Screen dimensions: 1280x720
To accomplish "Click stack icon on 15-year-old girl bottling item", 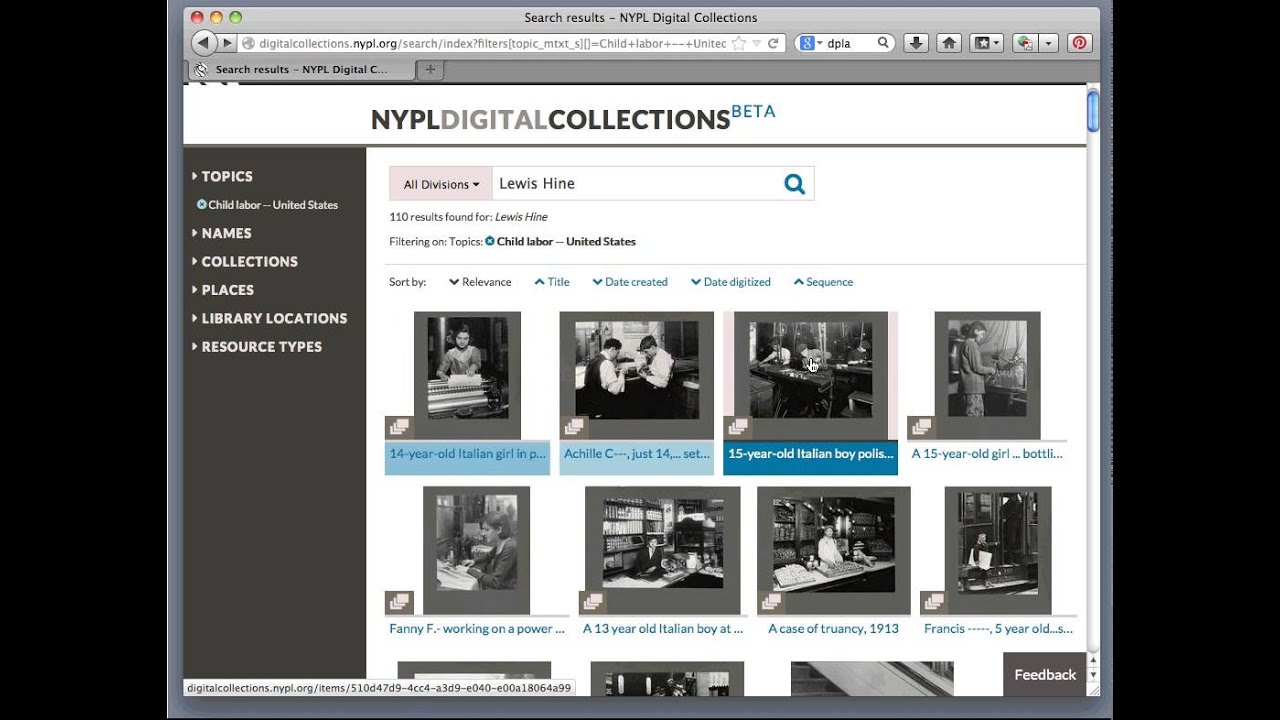I will (922, 427).
